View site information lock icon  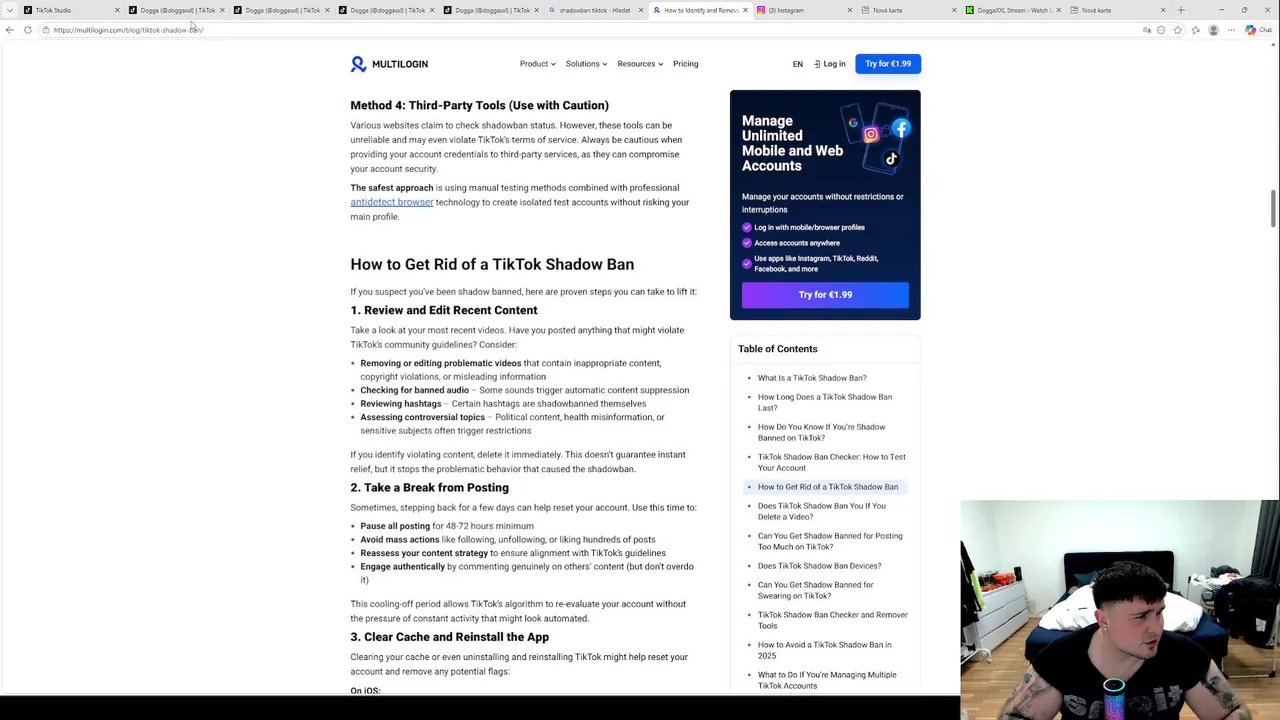(x=45, y=30)
